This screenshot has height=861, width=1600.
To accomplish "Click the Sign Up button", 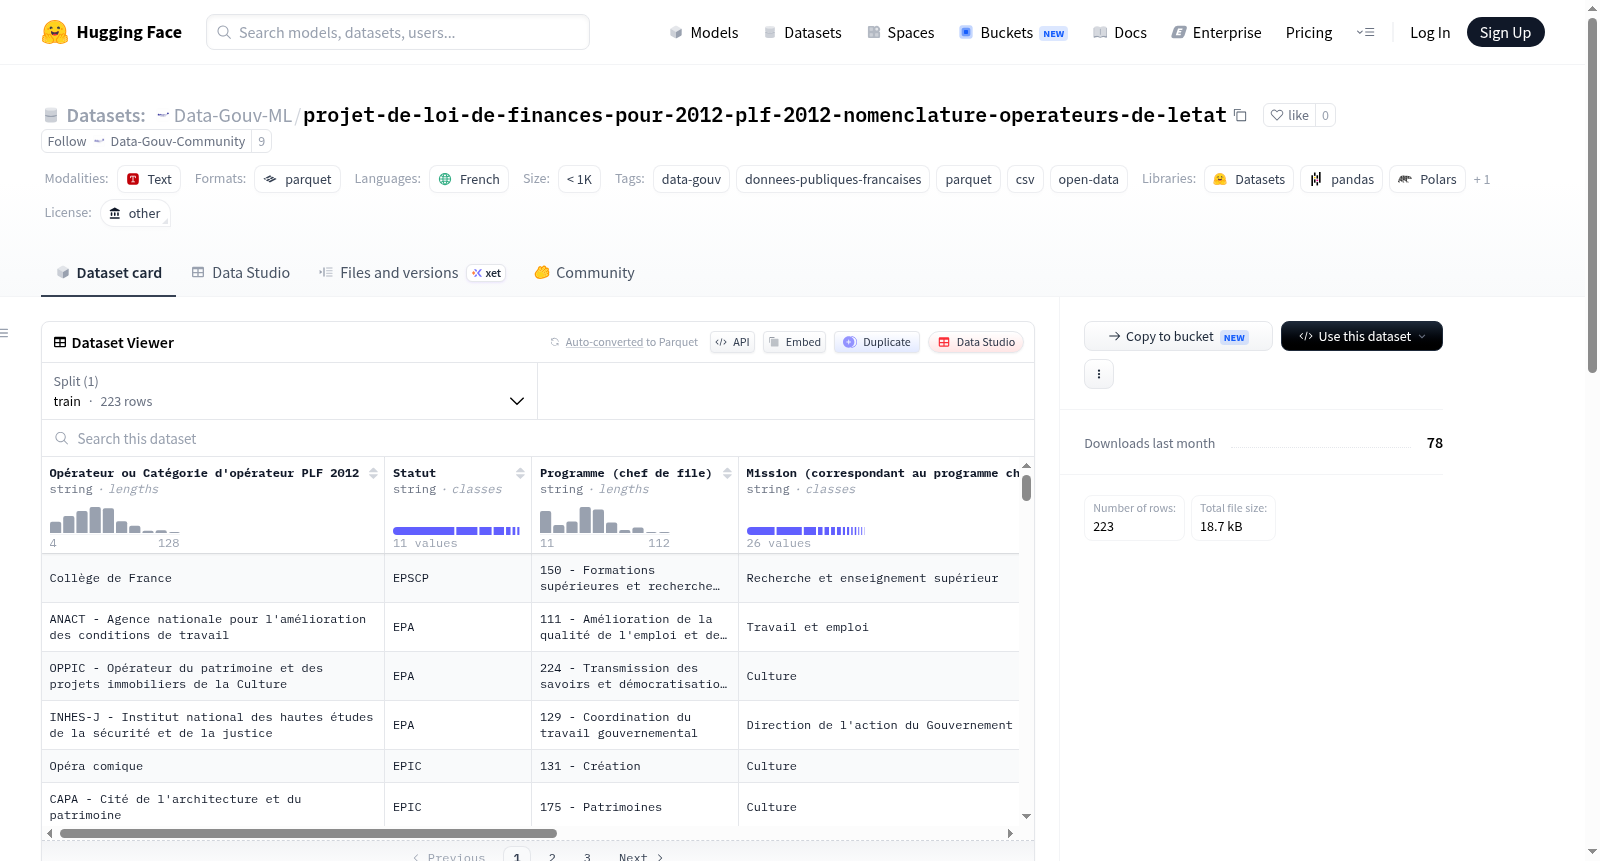I will tap(1505, 32).
